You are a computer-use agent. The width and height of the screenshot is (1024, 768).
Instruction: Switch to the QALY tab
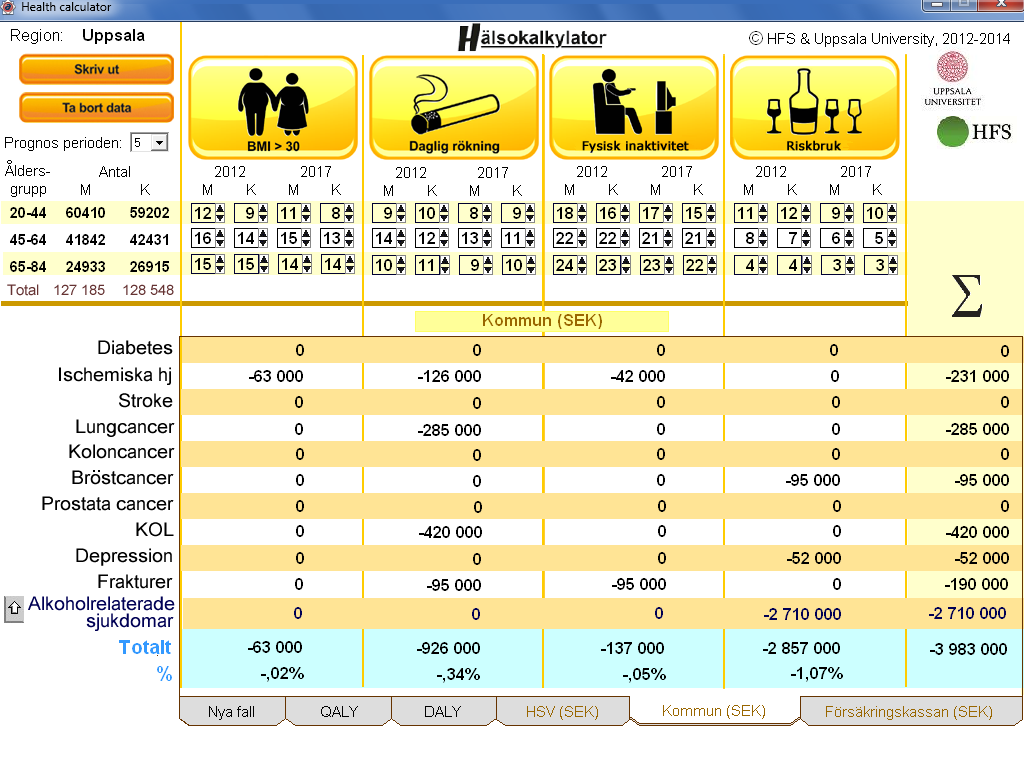click(x=339, y=711)
